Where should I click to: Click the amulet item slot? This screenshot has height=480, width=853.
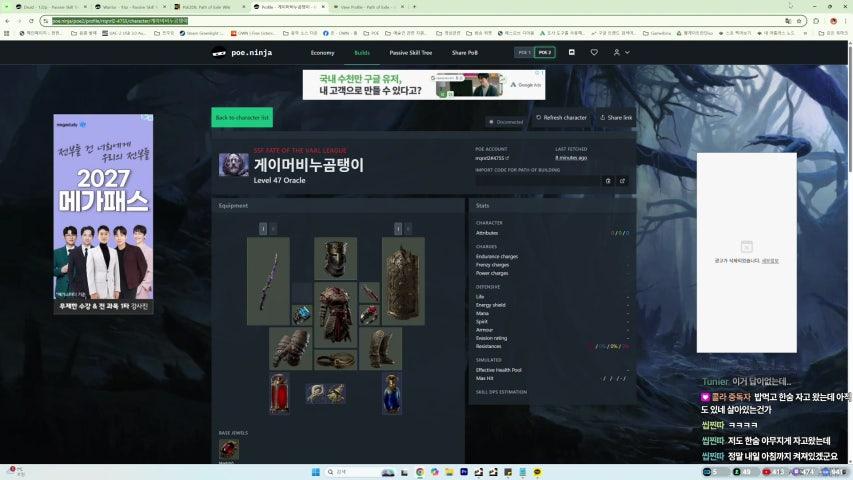369,293
